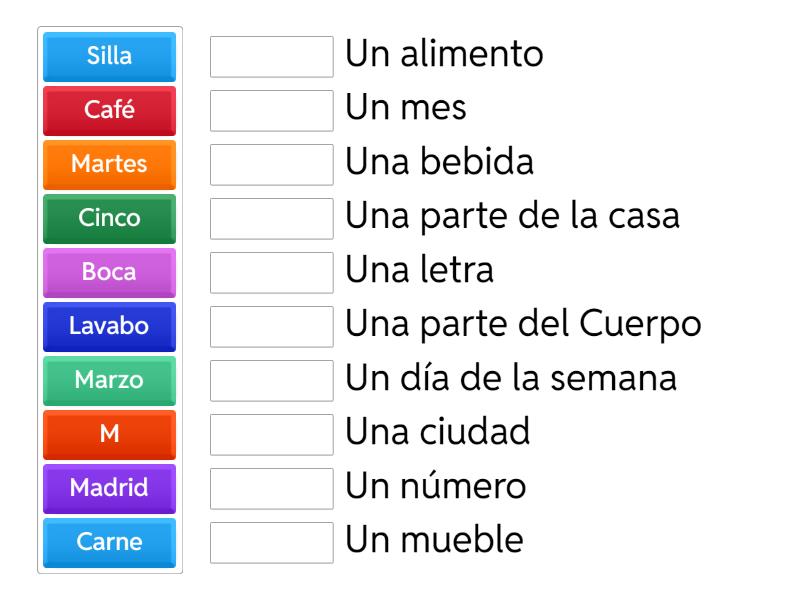The height and width of the screenshot is (600, 800).
Task: Click the slot for Un día de la semana
Action: point(272,381)
